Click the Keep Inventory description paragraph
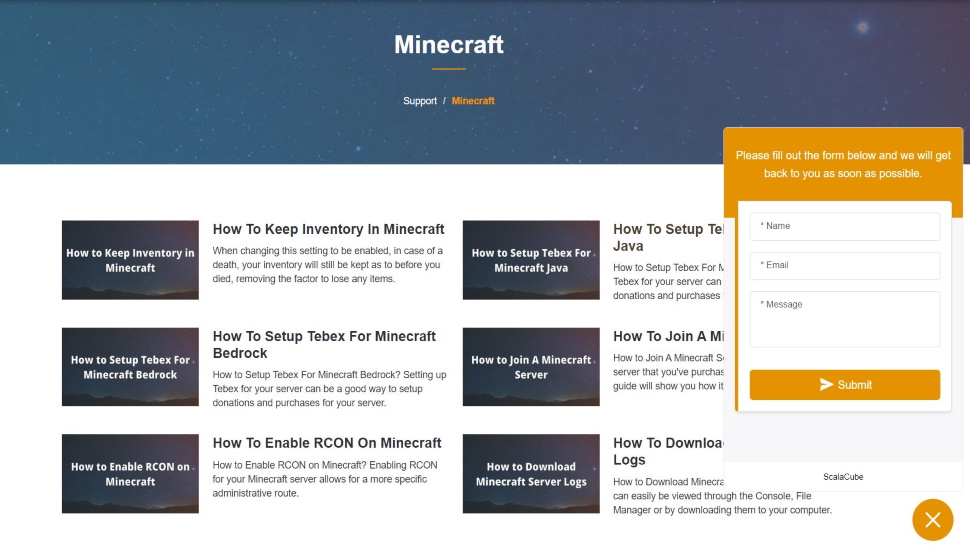970x546 pixels. tap(328, 265)
